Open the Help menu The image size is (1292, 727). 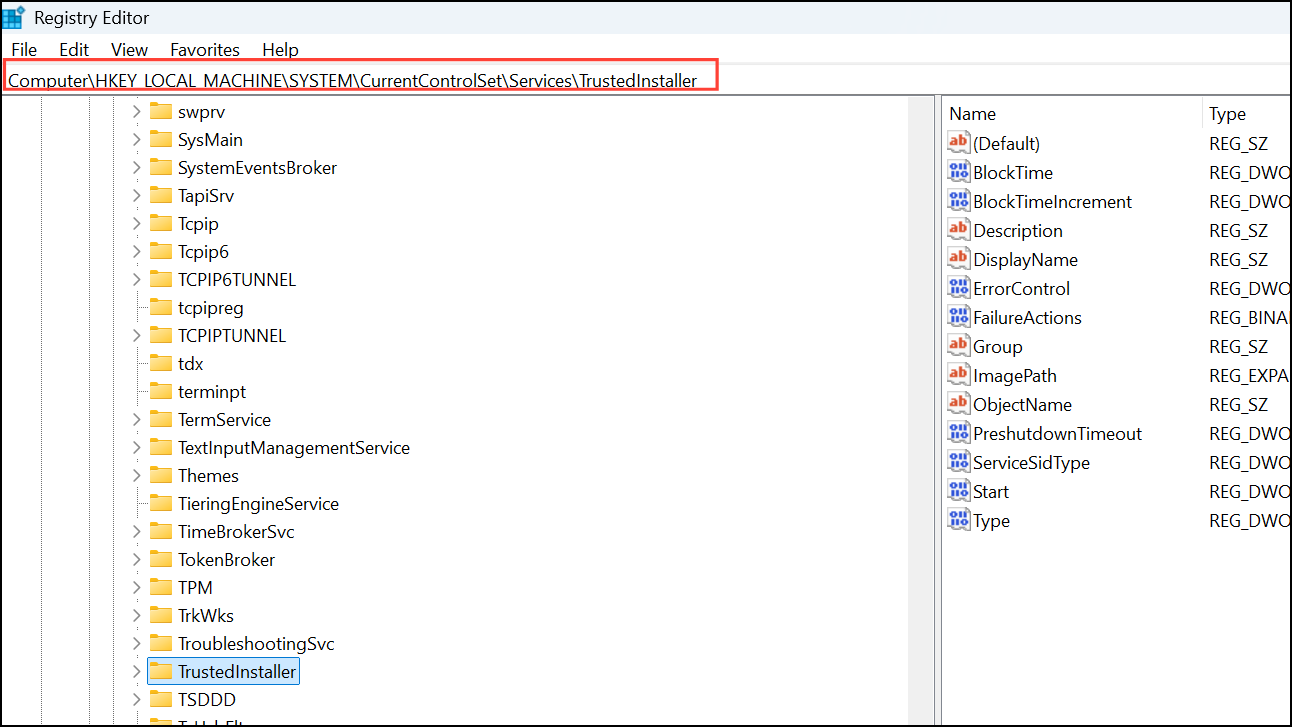point(280,49)
